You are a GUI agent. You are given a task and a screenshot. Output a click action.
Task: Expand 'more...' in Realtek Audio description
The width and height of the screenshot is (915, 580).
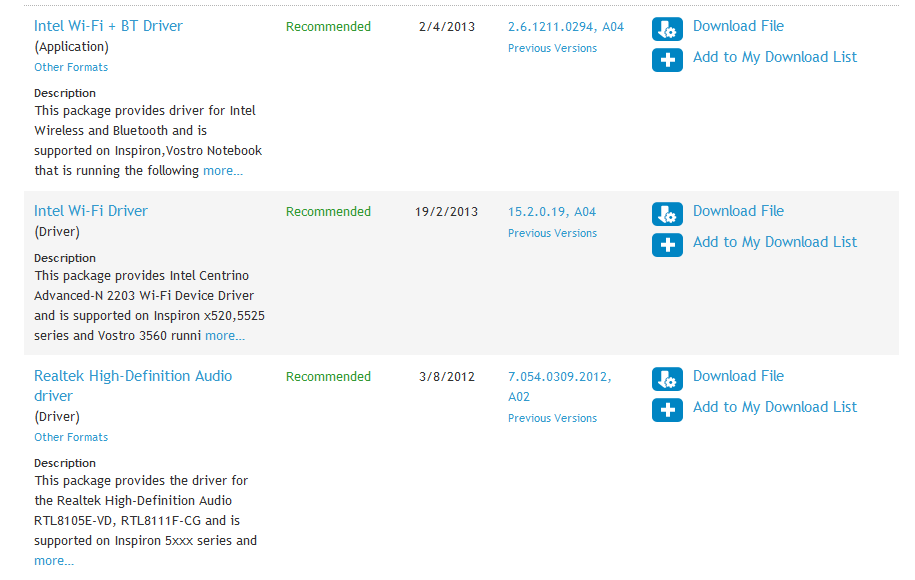click(54, 561)
